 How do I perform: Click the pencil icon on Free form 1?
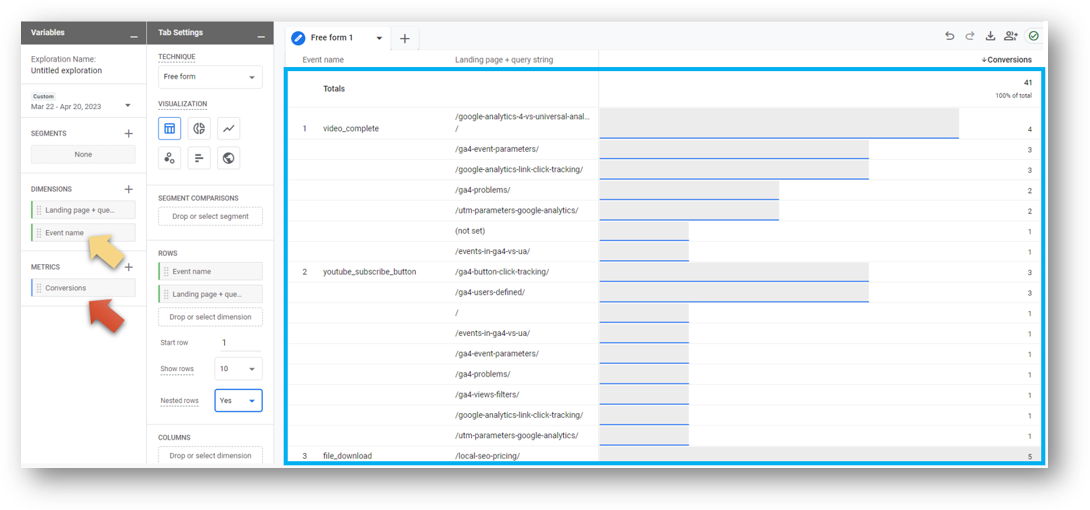coord(298,38)
